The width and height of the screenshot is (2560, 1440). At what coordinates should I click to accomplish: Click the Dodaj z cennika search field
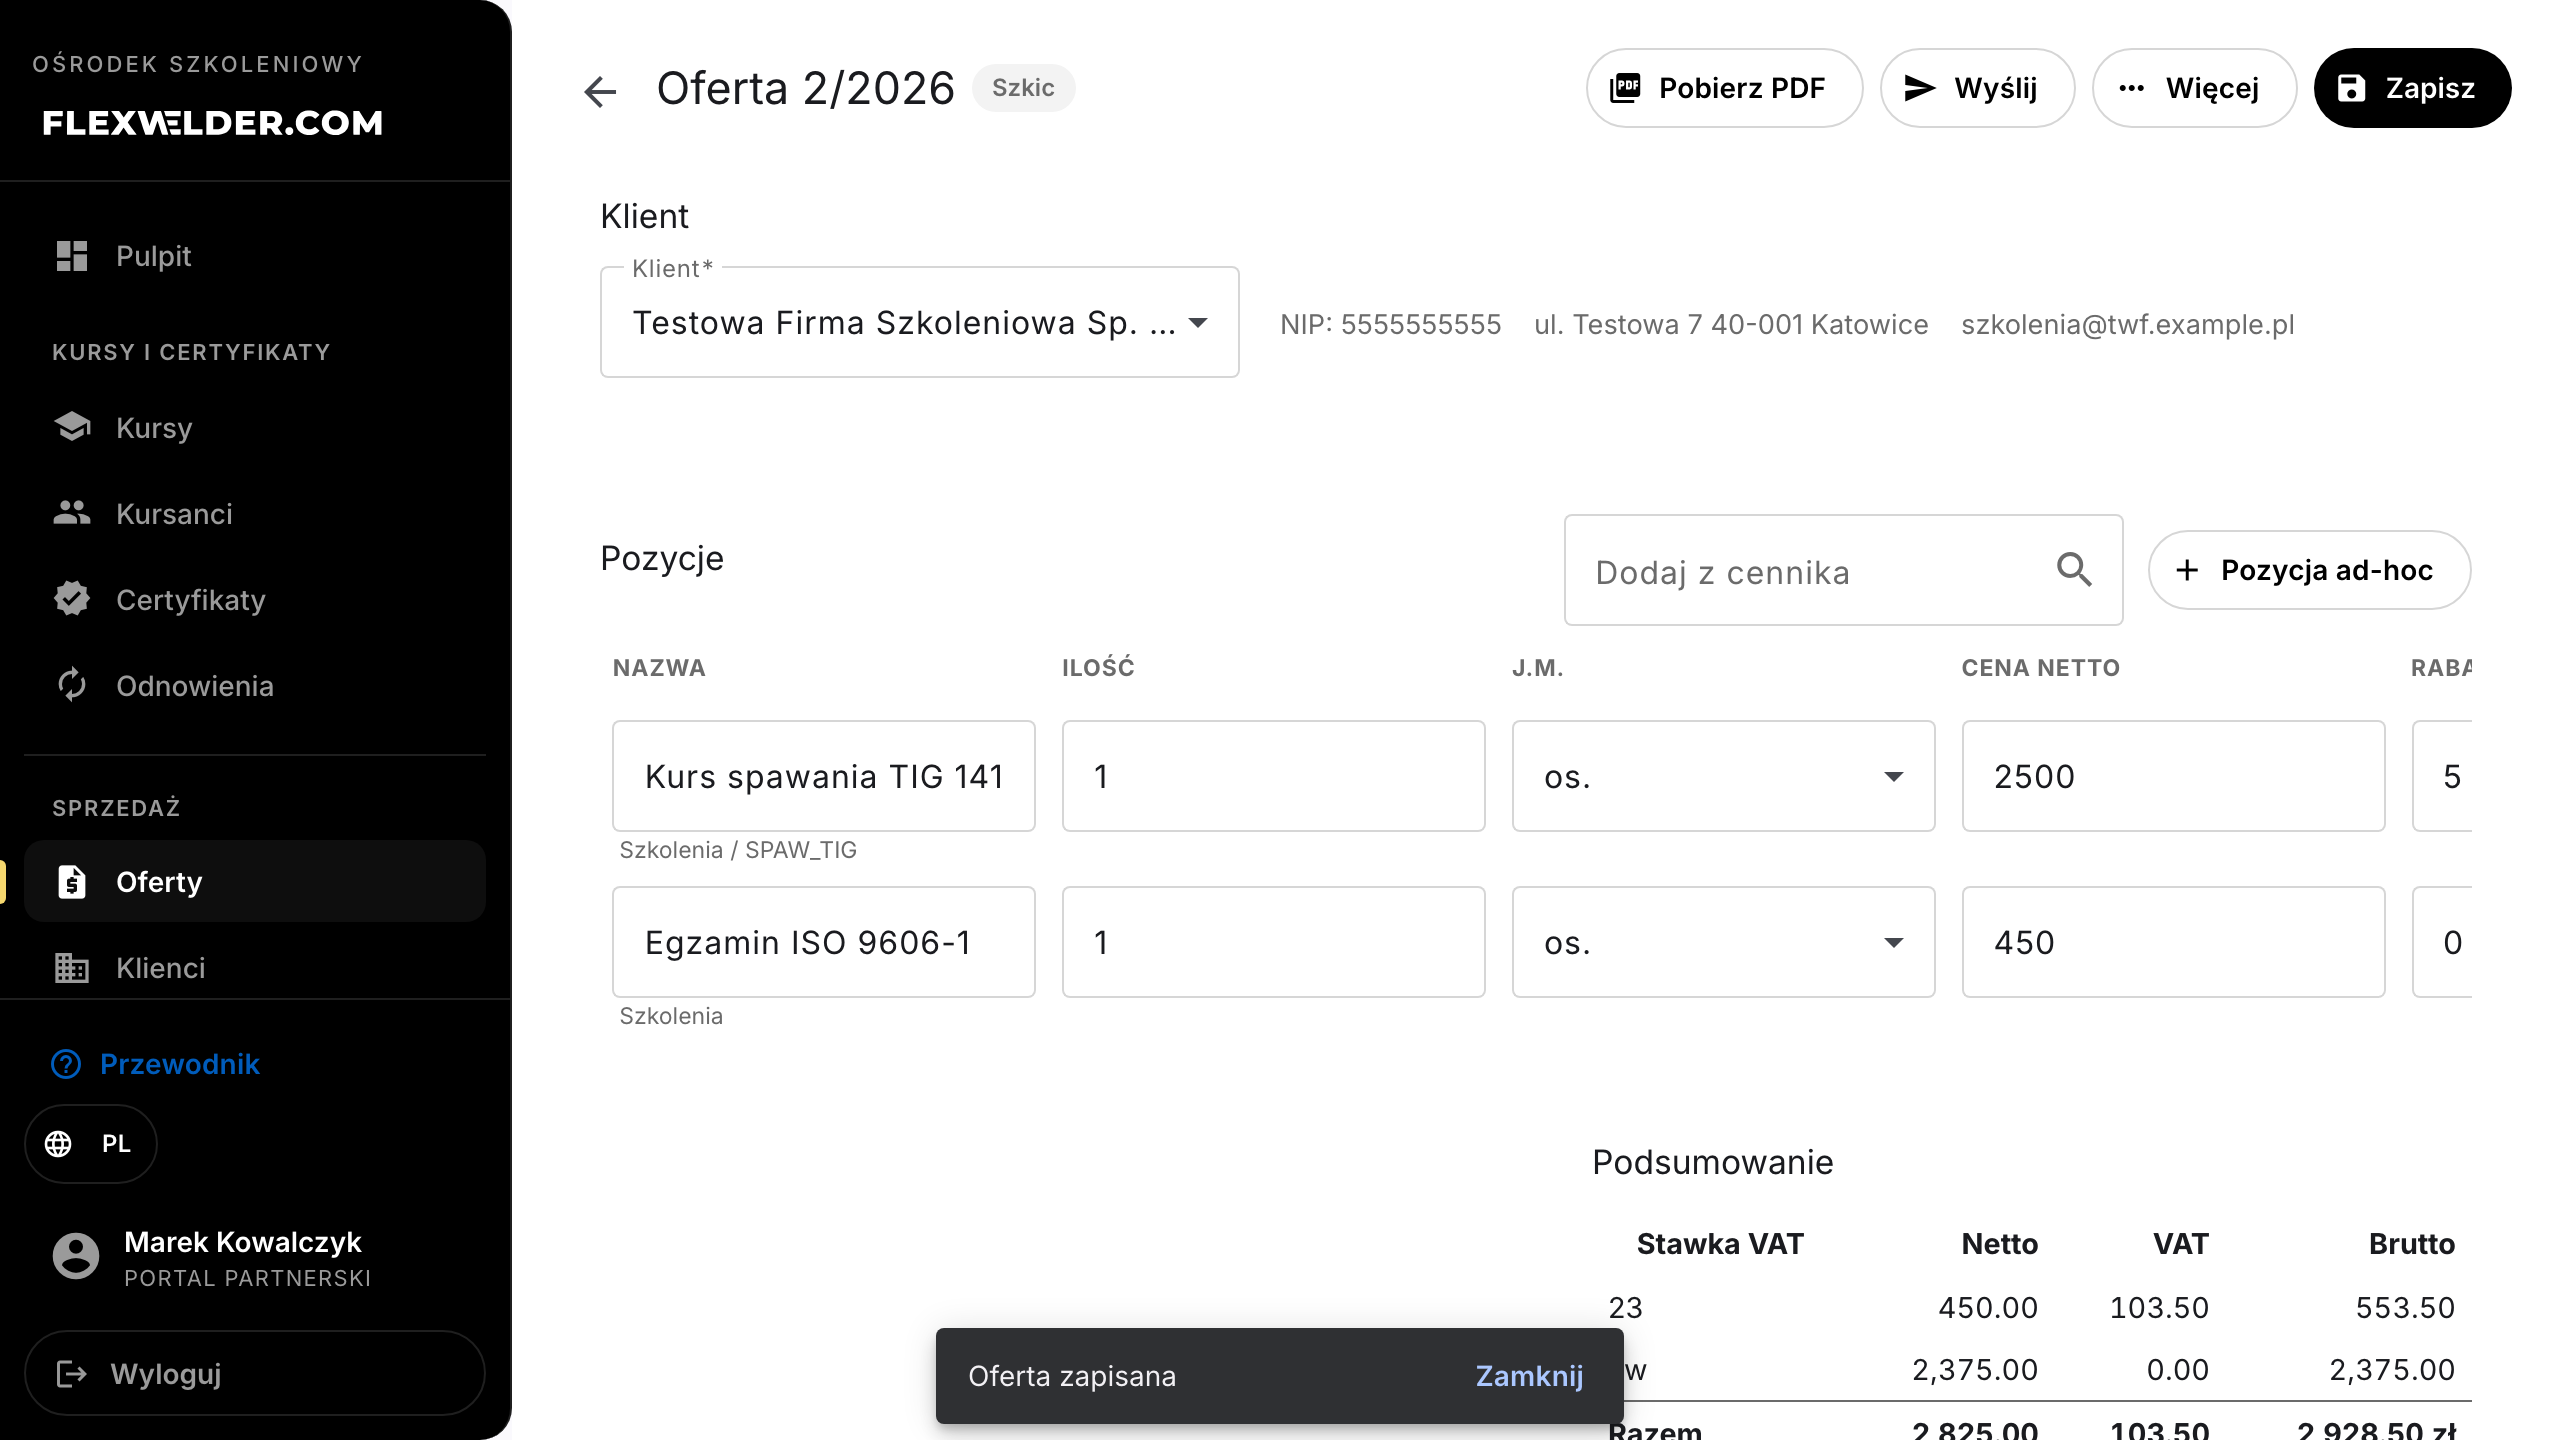(x=1844, y=571)
